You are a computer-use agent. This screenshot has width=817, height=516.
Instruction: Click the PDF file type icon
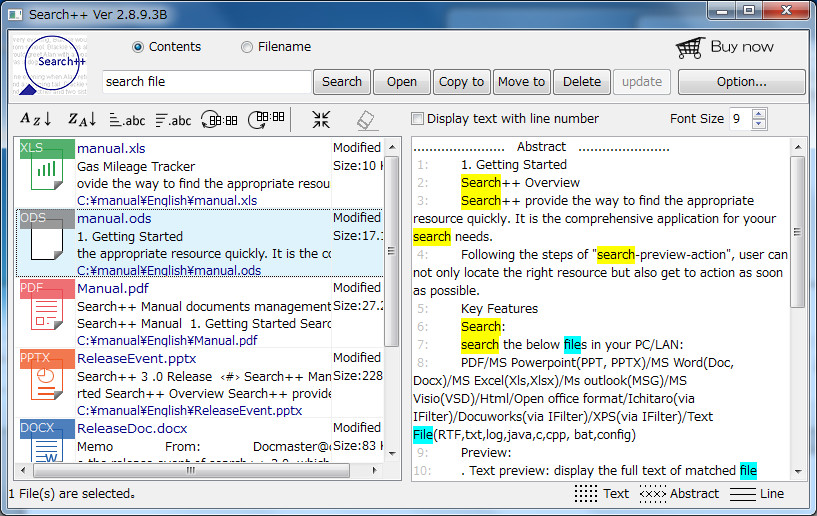(x=46, y=305)
